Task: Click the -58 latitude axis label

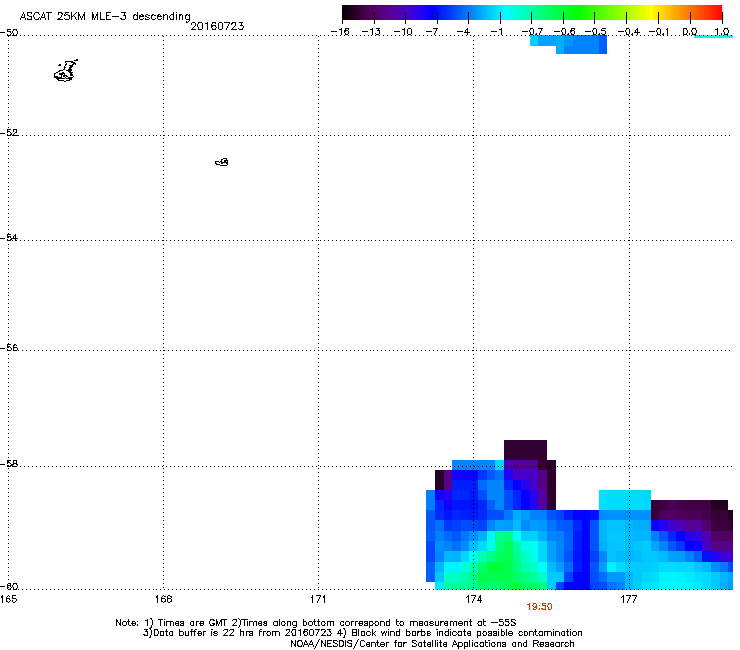Action: 9,464
